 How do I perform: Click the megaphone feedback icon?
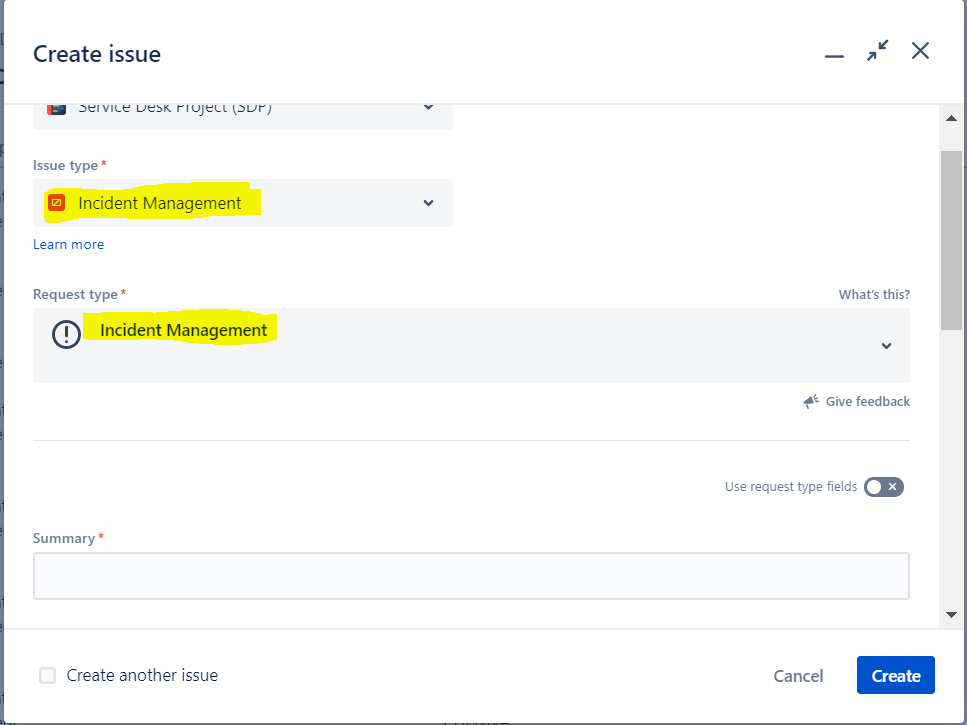pyautogui.click(x=811, y=401)
